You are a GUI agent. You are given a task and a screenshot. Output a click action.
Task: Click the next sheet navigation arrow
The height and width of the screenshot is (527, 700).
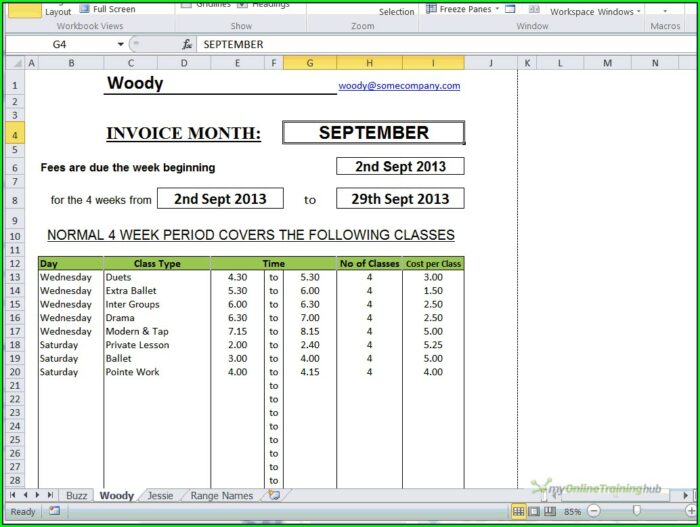37,495
